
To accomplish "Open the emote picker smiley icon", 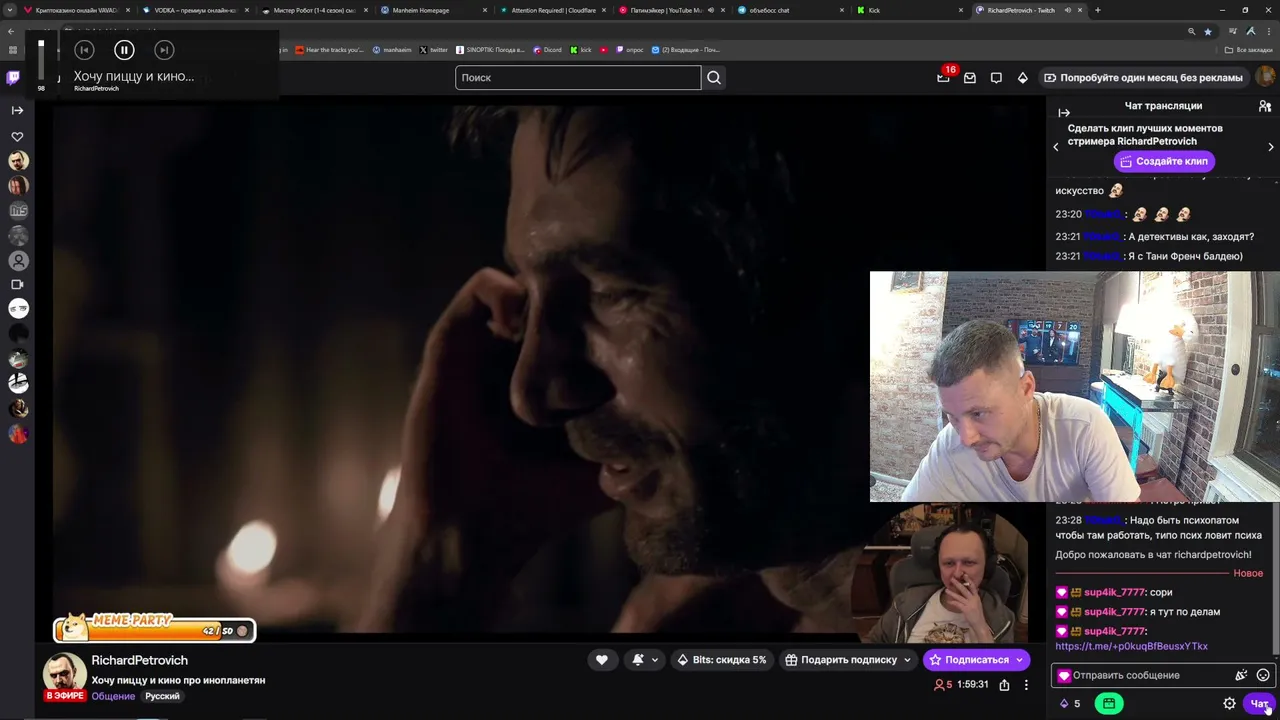I will [1263, 675].
